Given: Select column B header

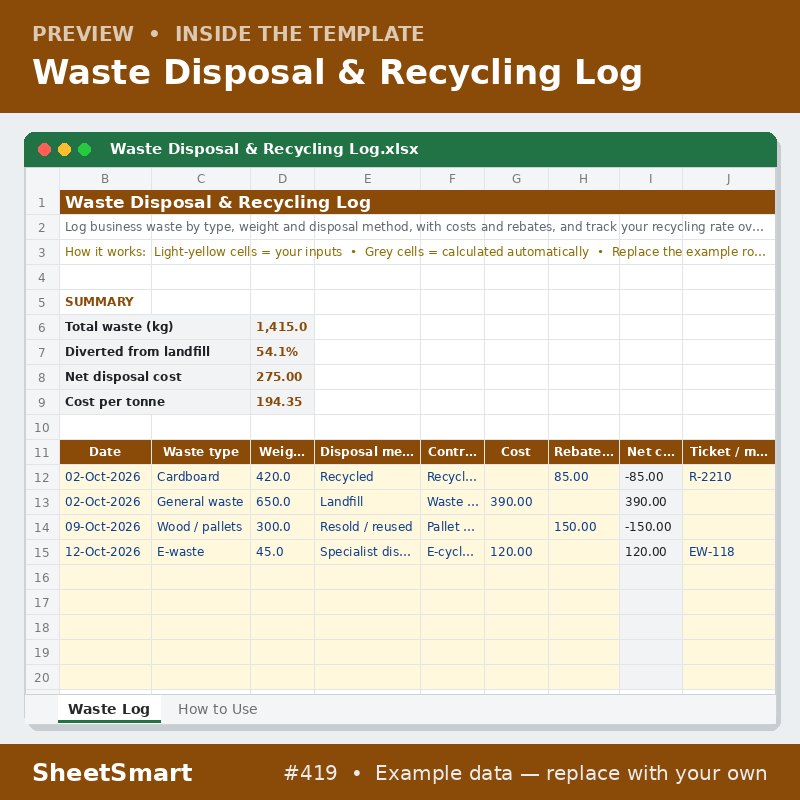Looking at the screenshot, I should coord(105,179).
